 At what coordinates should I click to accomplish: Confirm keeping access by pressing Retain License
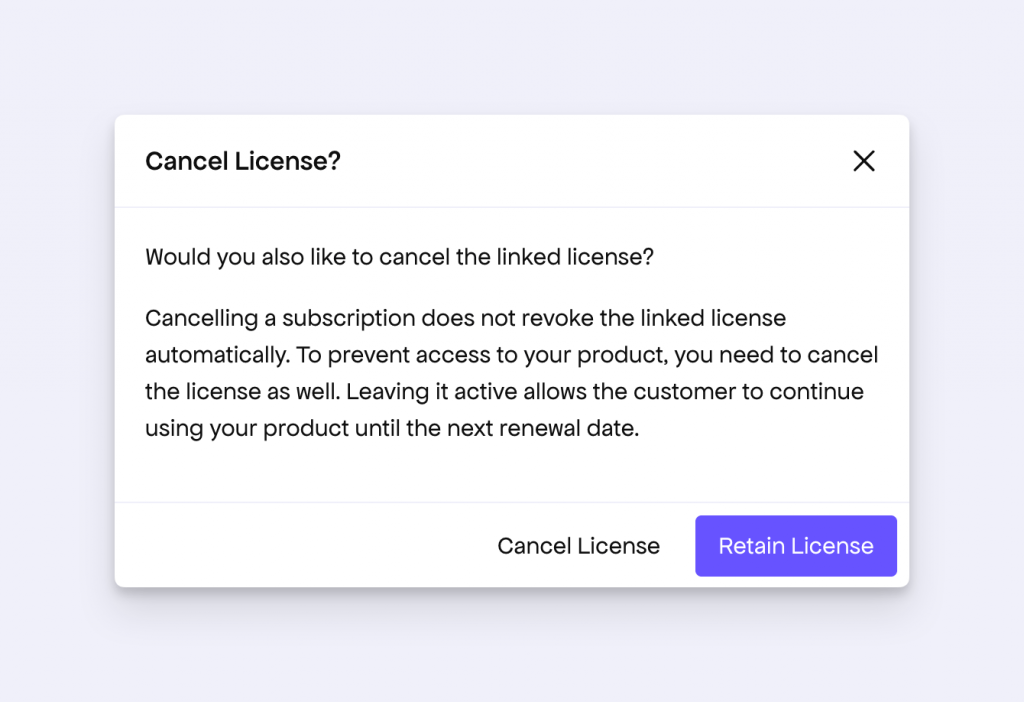[795, 546]
